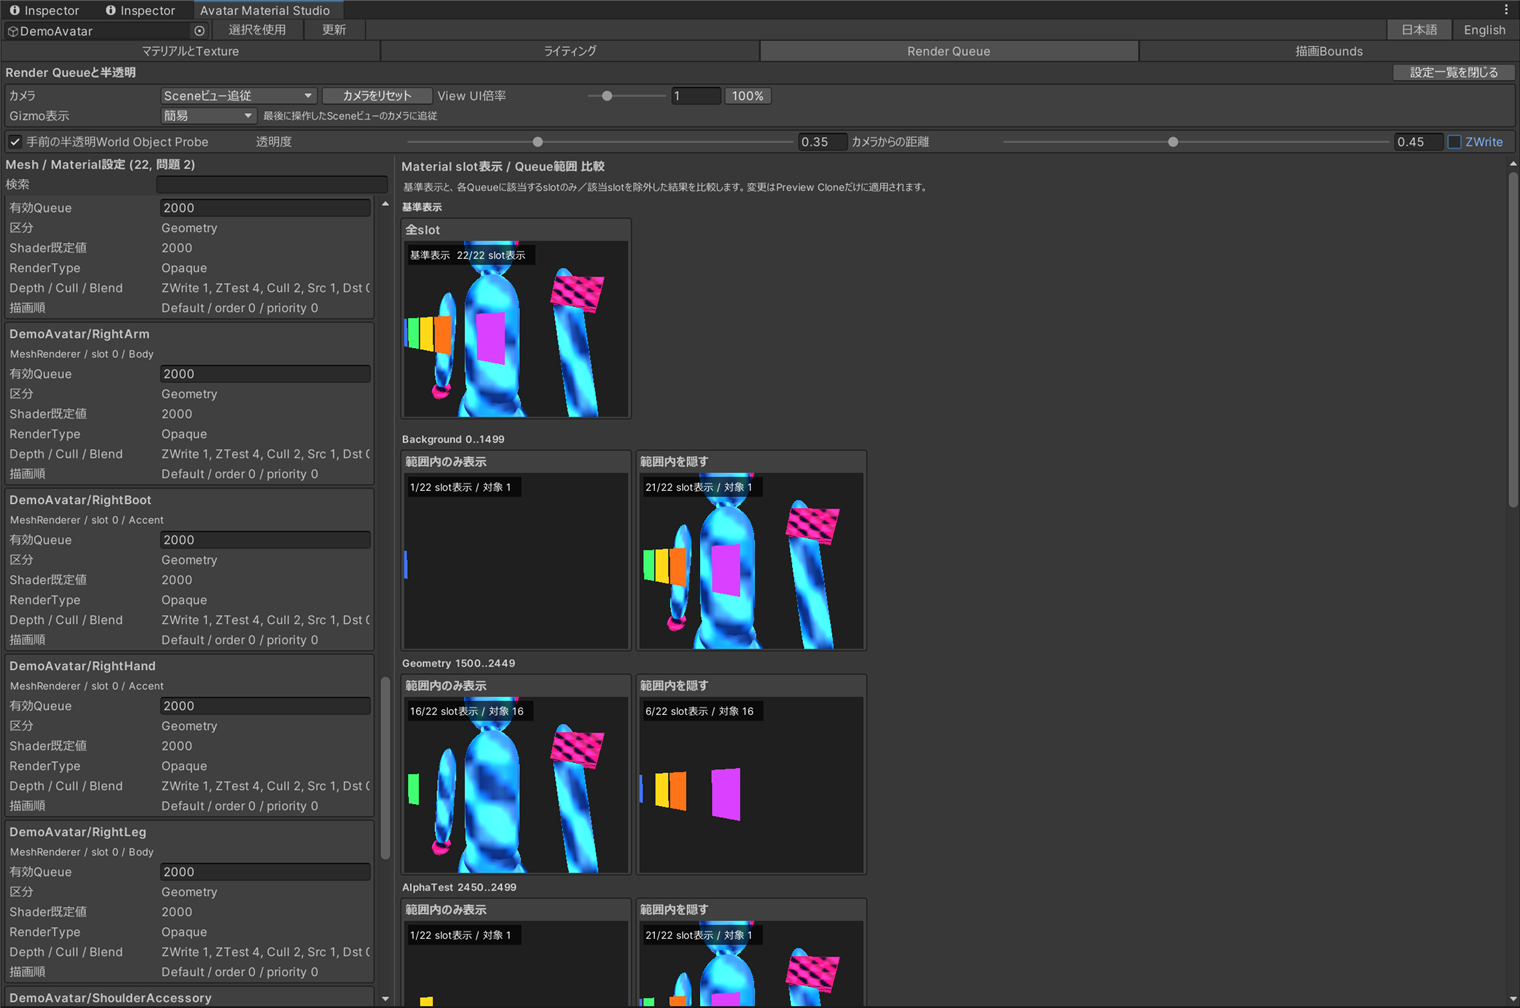The width and height of the screenshot is (1520, 1008).
Task: Enable the ZWrite checkbox
Action: 1454,142
